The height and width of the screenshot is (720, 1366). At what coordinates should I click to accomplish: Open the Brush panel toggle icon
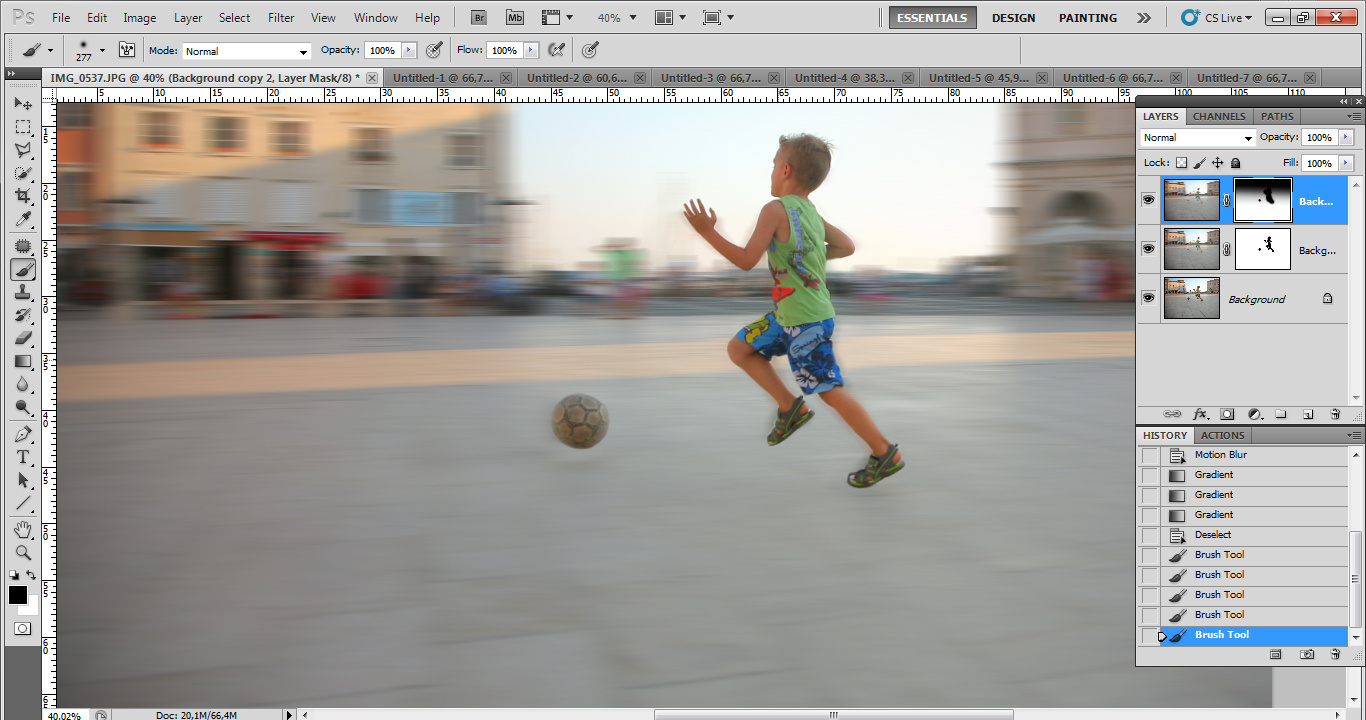127,50
